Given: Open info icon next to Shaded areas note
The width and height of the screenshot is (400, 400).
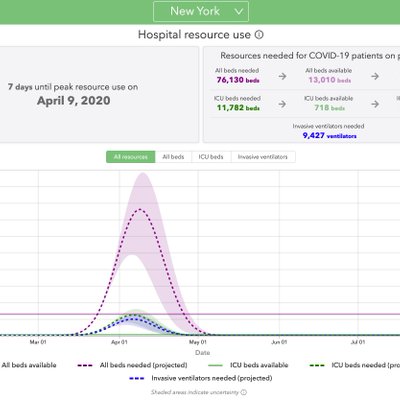Looking at the screenshot, I should [x=244, y=392].
